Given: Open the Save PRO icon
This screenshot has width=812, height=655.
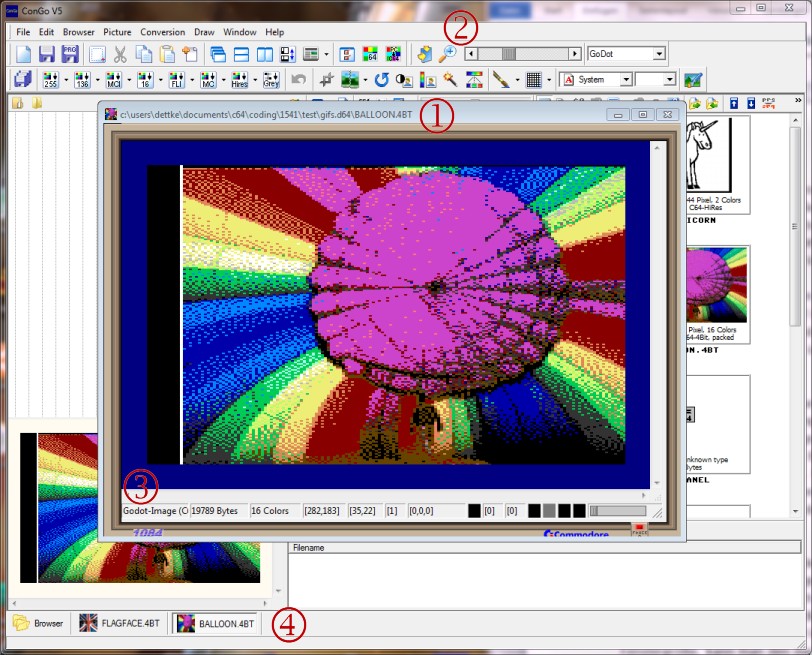Looking at the screenshot, I should [71, 55].
